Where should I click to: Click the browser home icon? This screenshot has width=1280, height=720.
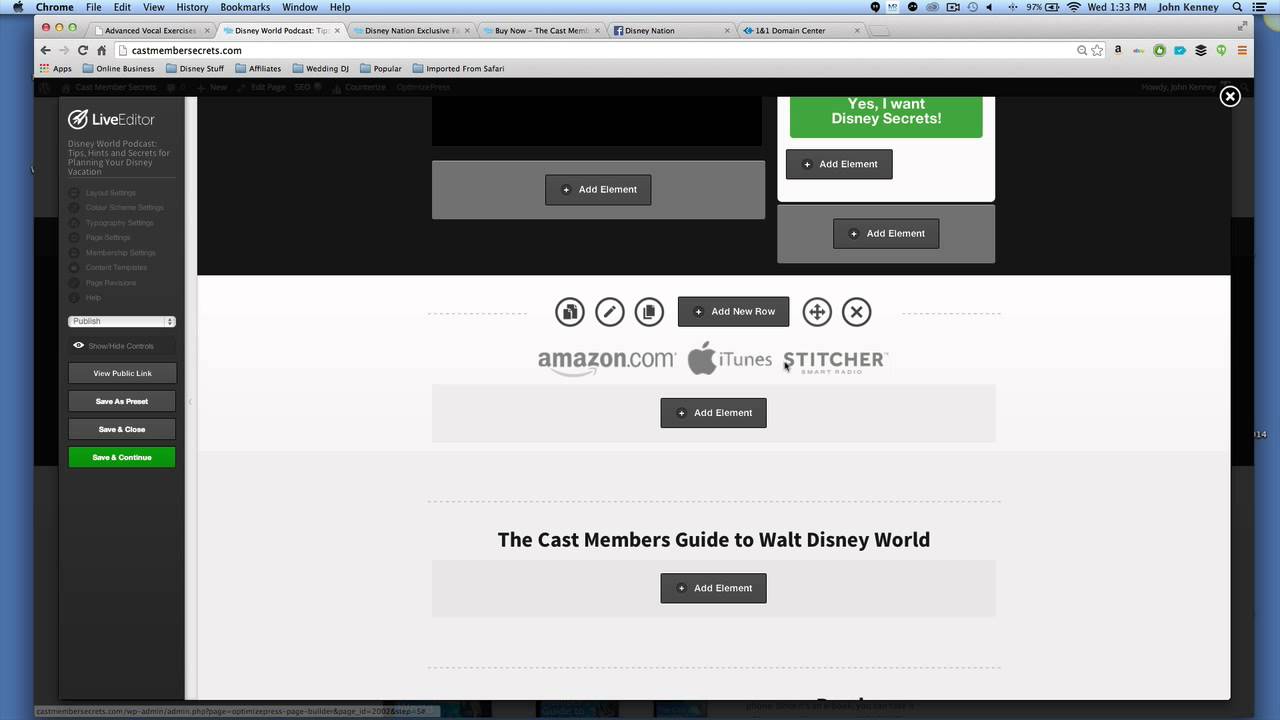pos(101,50)
